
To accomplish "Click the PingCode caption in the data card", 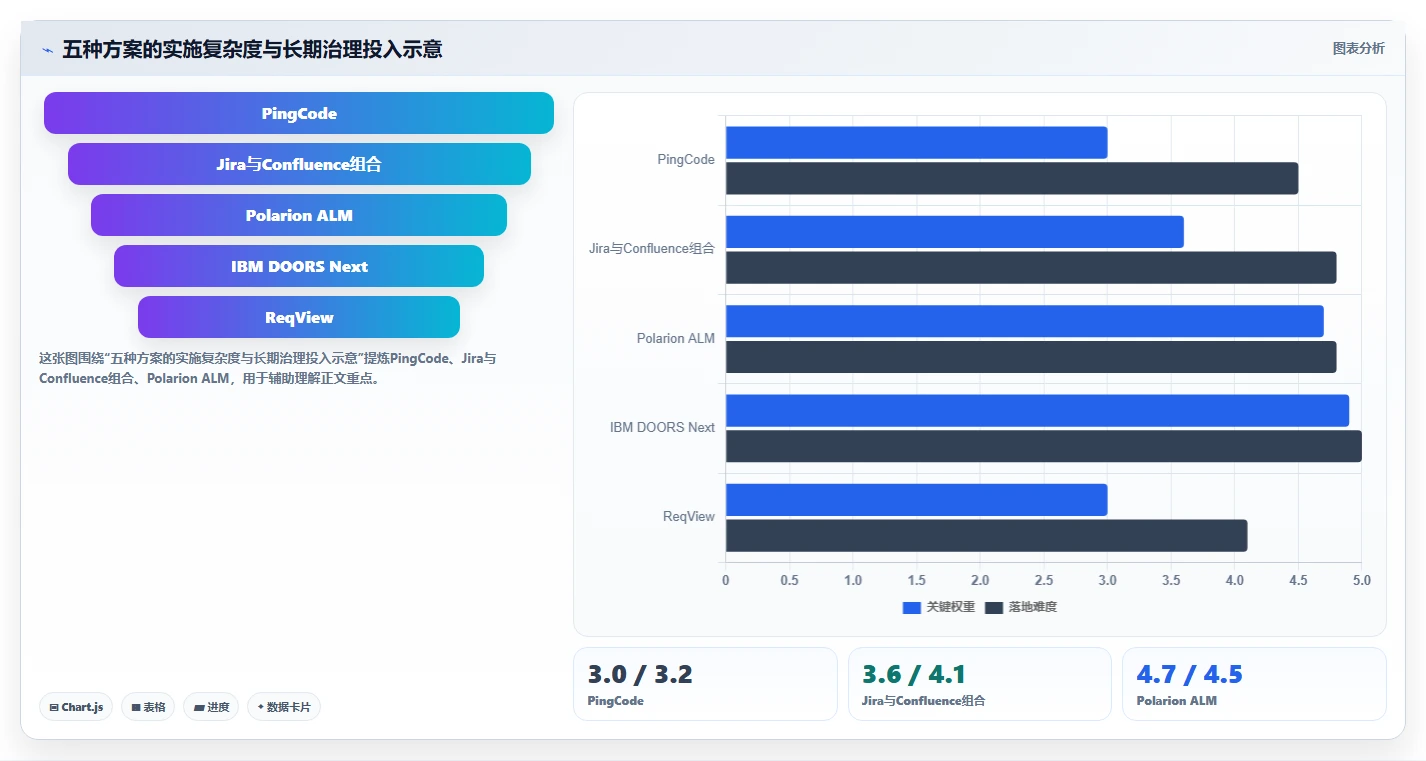I will (616, 701).
